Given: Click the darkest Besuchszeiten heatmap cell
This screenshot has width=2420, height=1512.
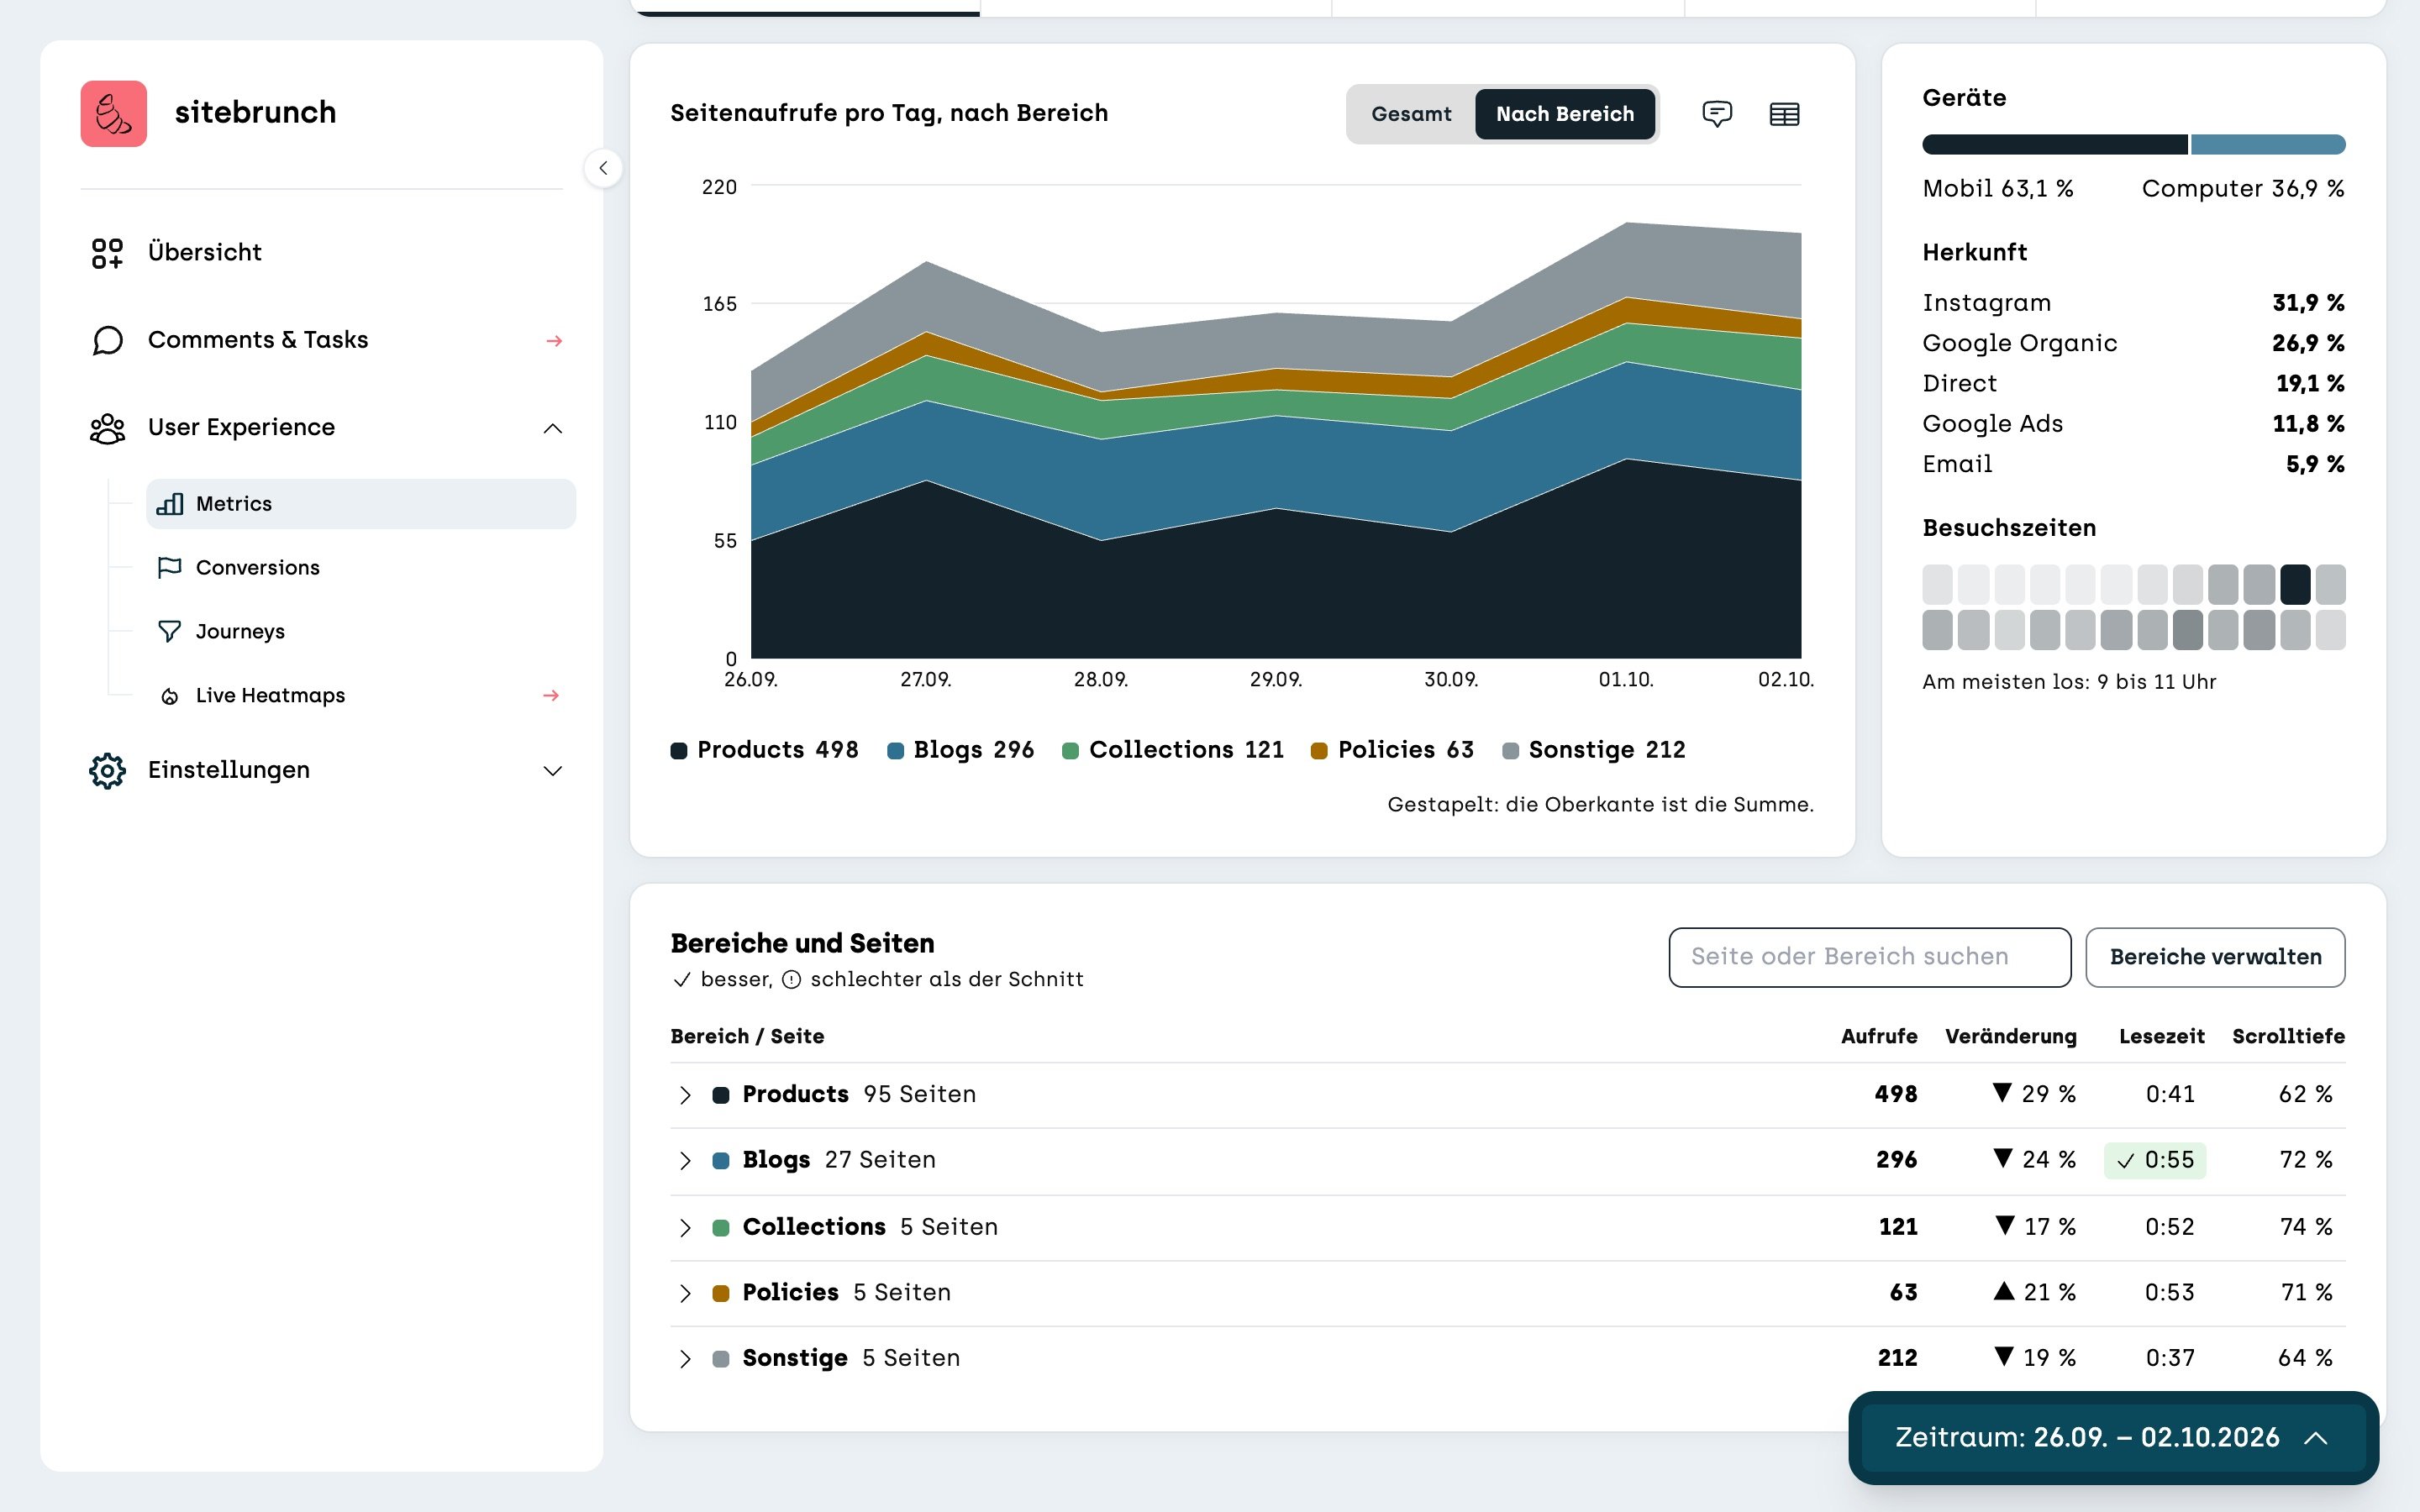Looking at the screenshot, I should pos(2295,584).
